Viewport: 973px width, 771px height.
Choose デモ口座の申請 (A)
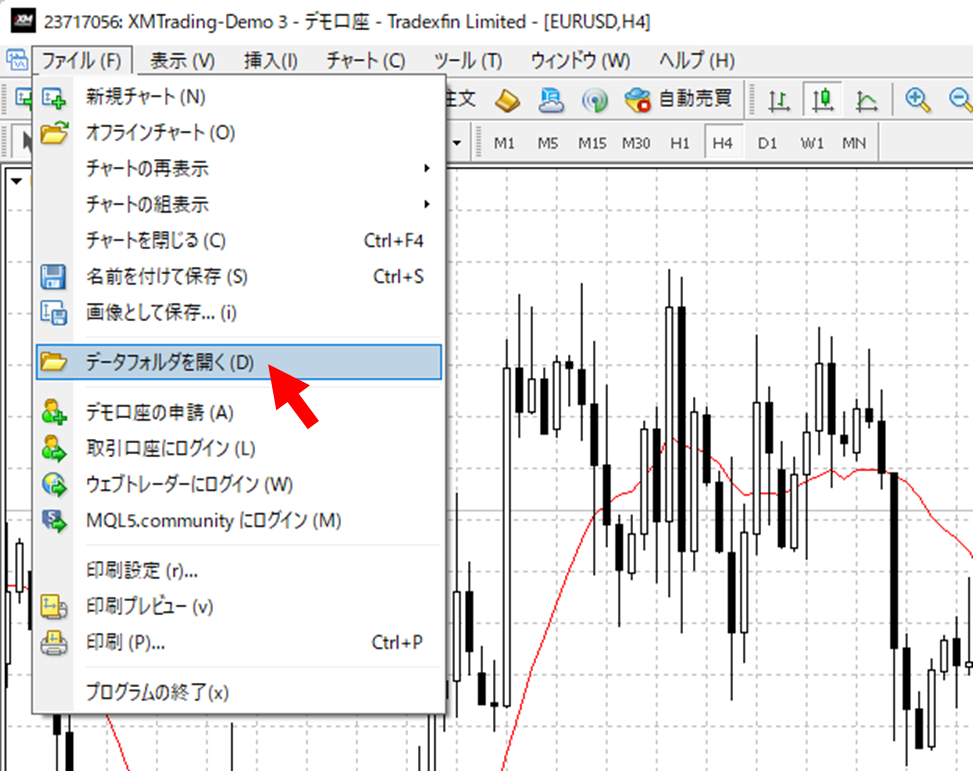[x=239, y=412]
